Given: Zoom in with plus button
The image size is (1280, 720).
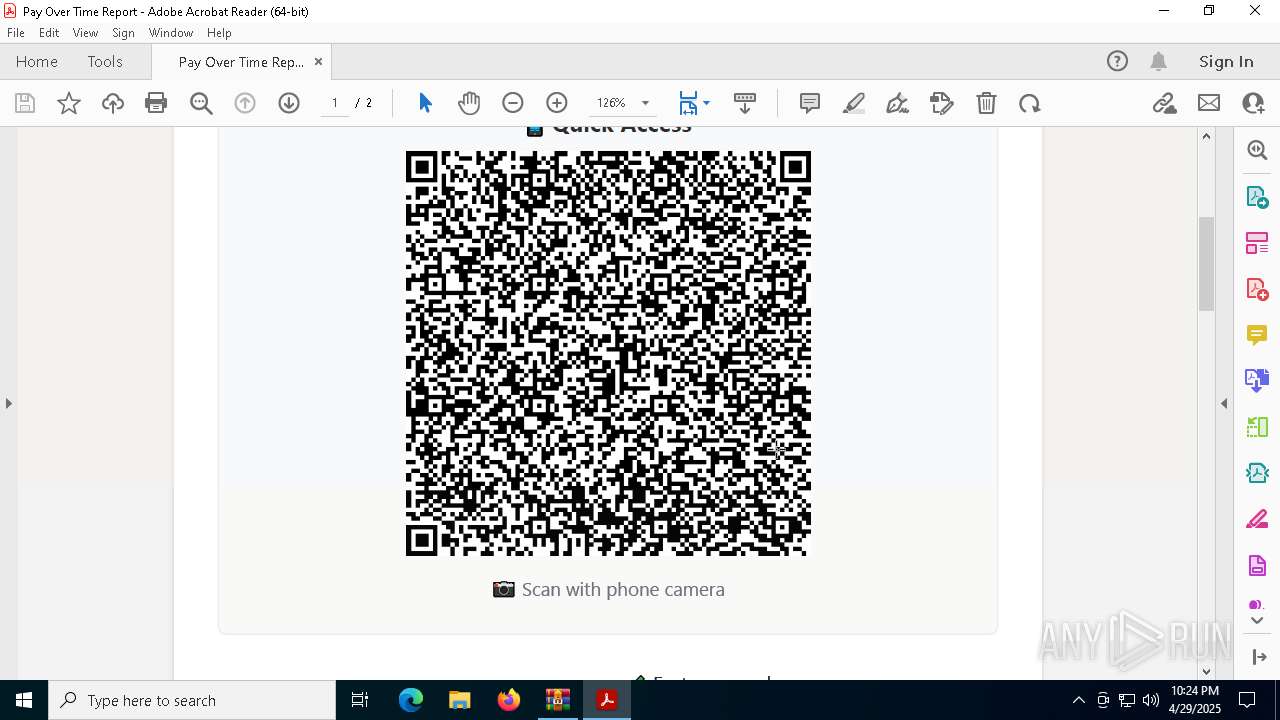Looking at the screenshot, I should click(x=557, y=103).
